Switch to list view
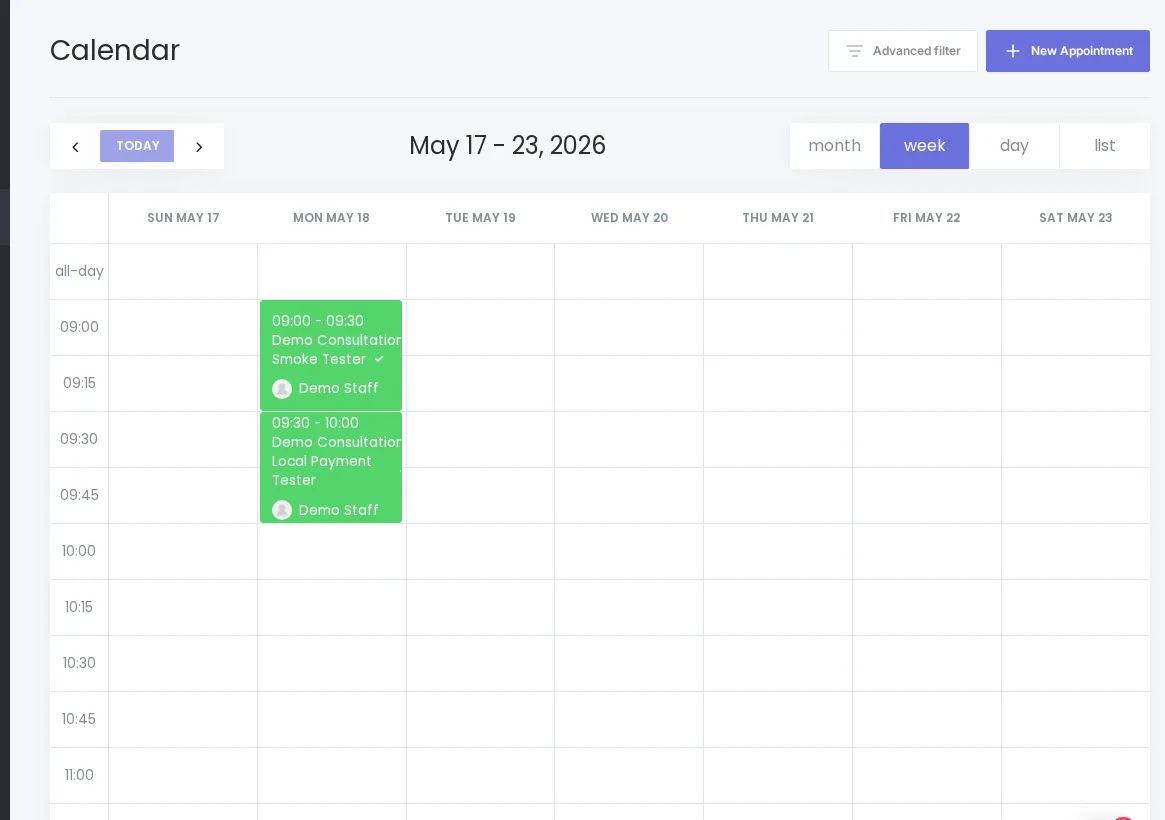This screenshot has height=820, width=1165. (x=1104, y=146)
